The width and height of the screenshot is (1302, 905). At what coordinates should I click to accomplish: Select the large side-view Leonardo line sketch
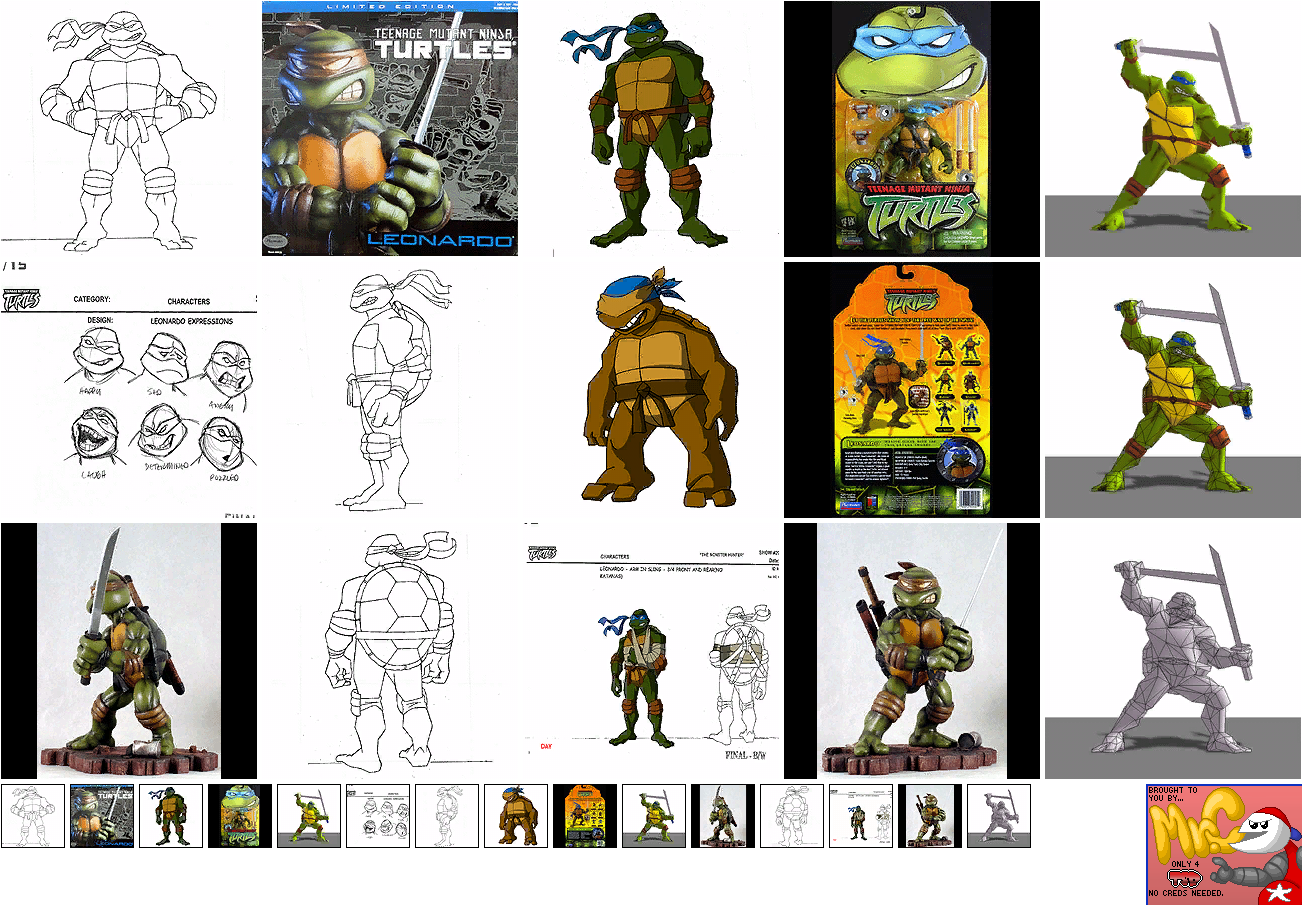(x=390, y=390)
